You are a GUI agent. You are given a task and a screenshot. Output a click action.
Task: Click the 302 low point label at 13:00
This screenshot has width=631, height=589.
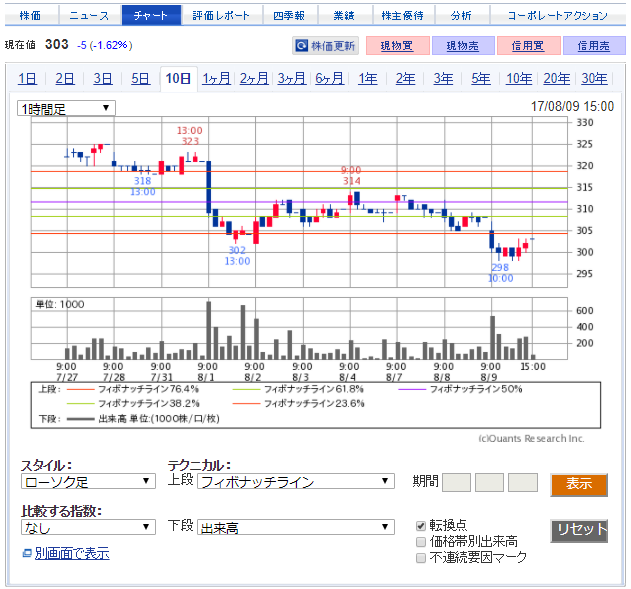point(237,255)
